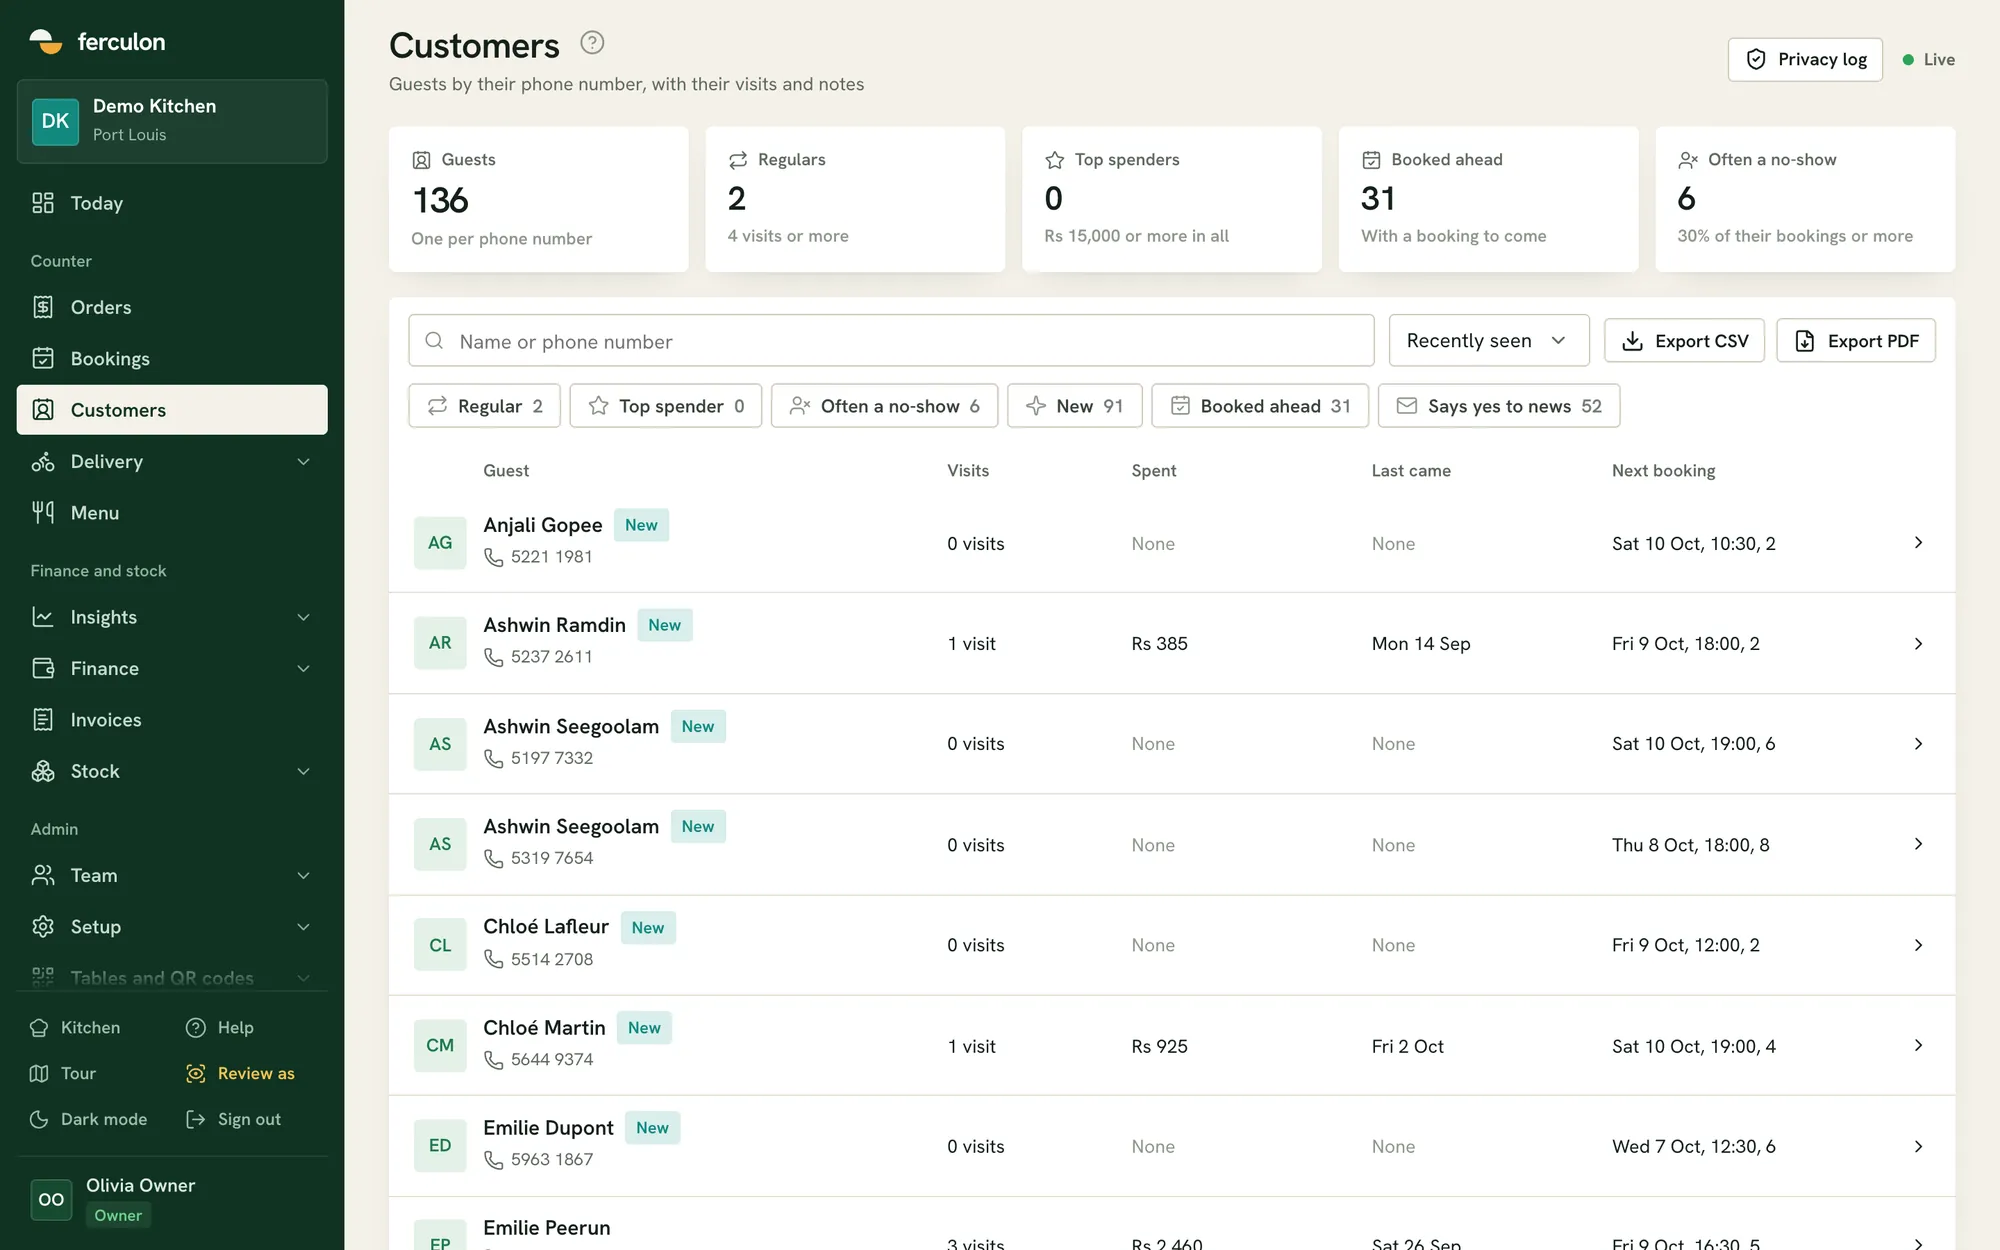Export the list as CSV
This screenshot has height=1250, width=2000.
[x=1684, y=341]
